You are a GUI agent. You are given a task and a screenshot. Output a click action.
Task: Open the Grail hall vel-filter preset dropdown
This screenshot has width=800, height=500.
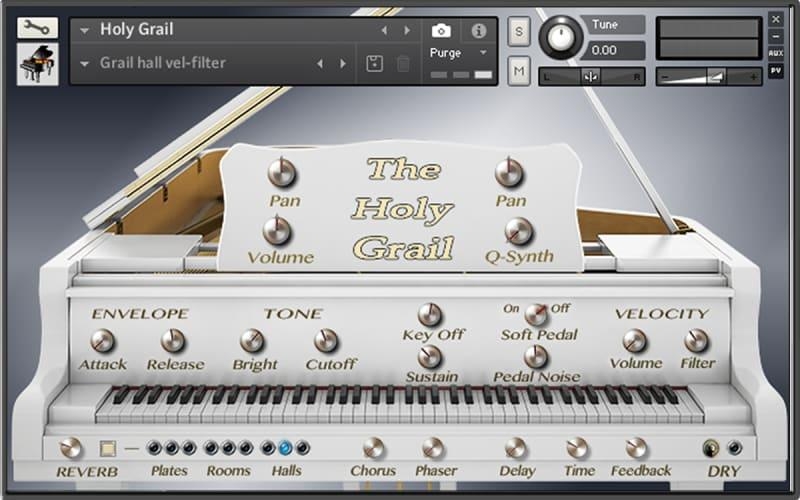pyautogui.click(x=85, y=64)
